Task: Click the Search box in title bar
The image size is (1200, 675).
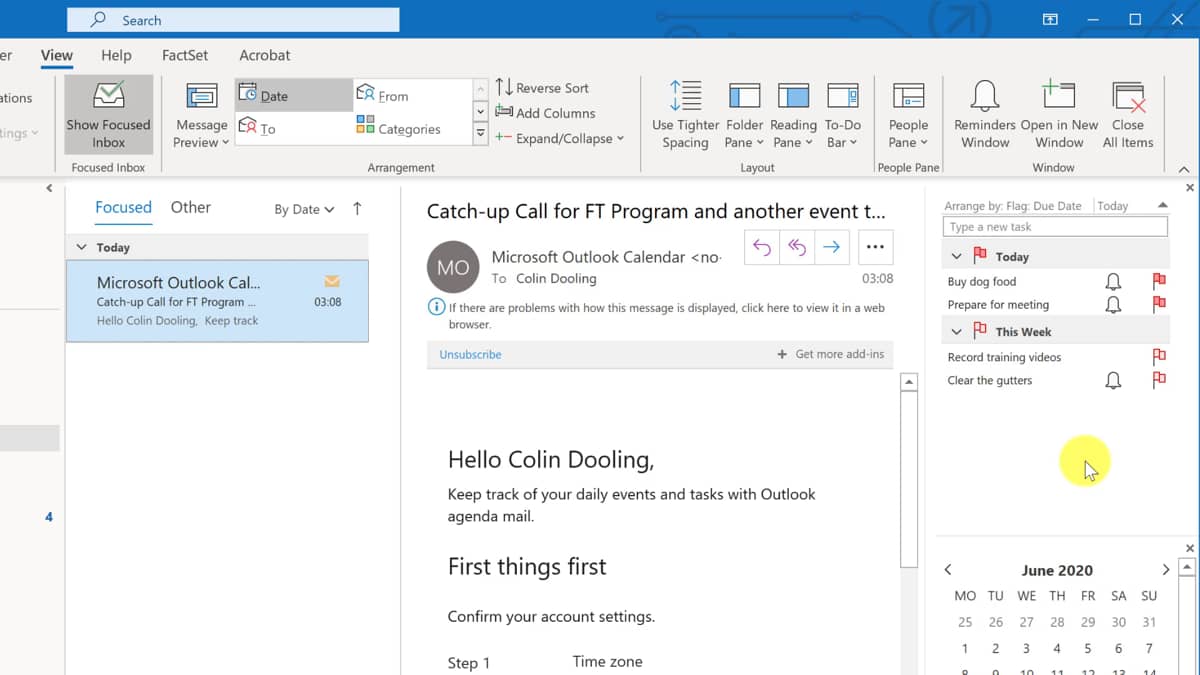Action: point(233,19)
